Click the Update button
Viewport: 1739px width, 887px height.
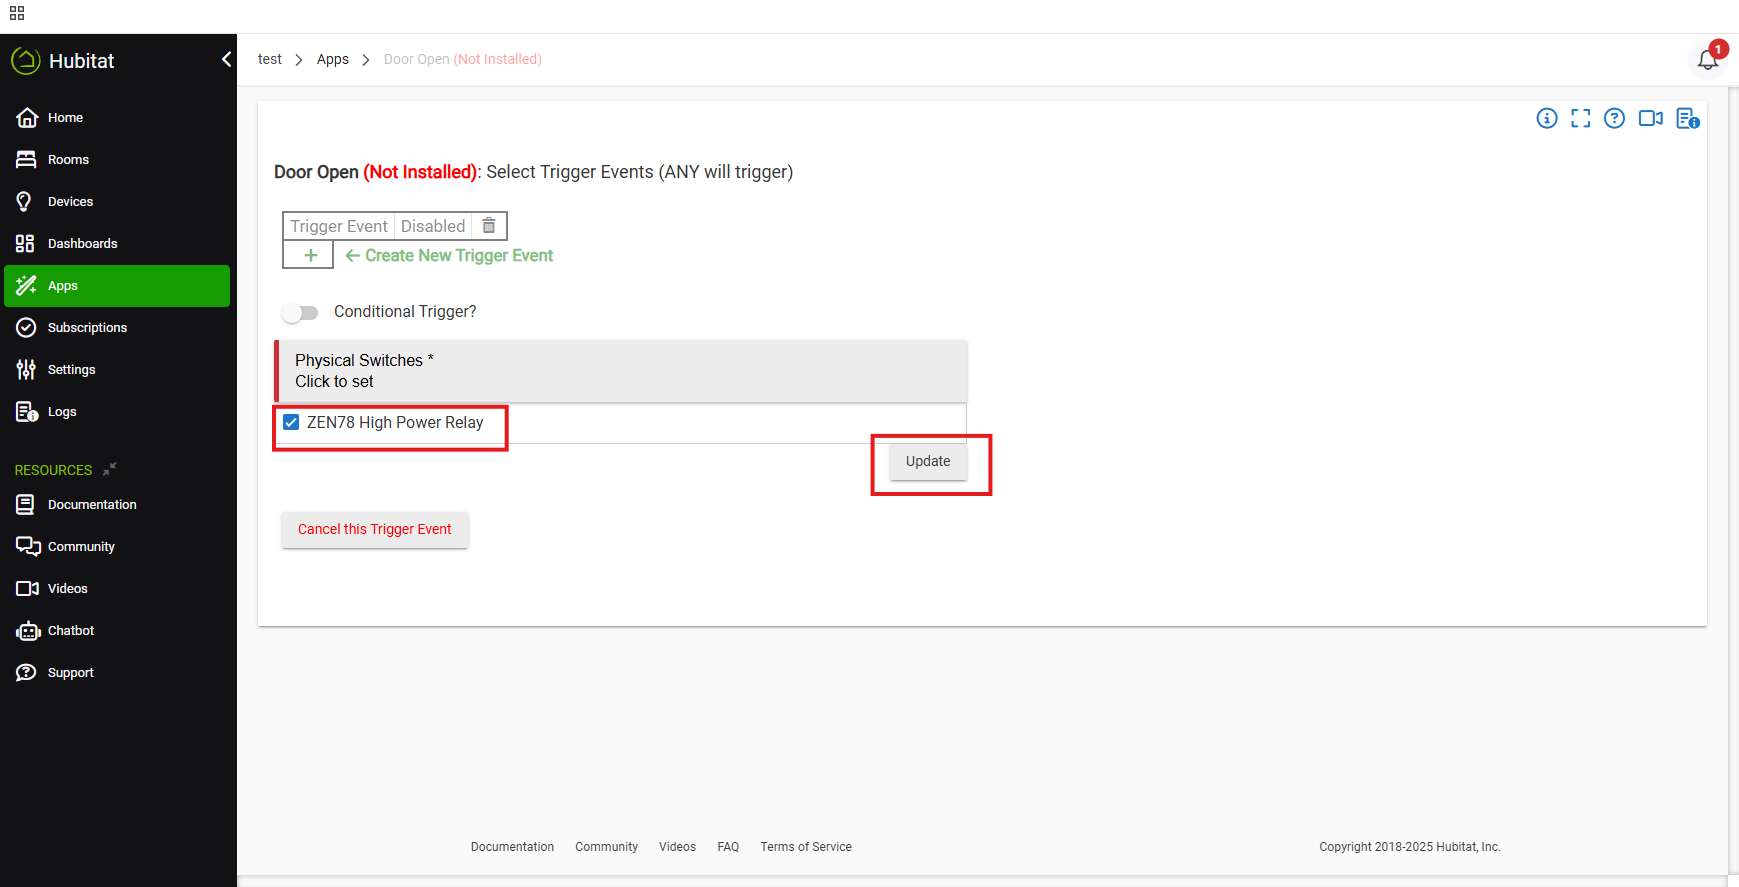tap(928, 462)
